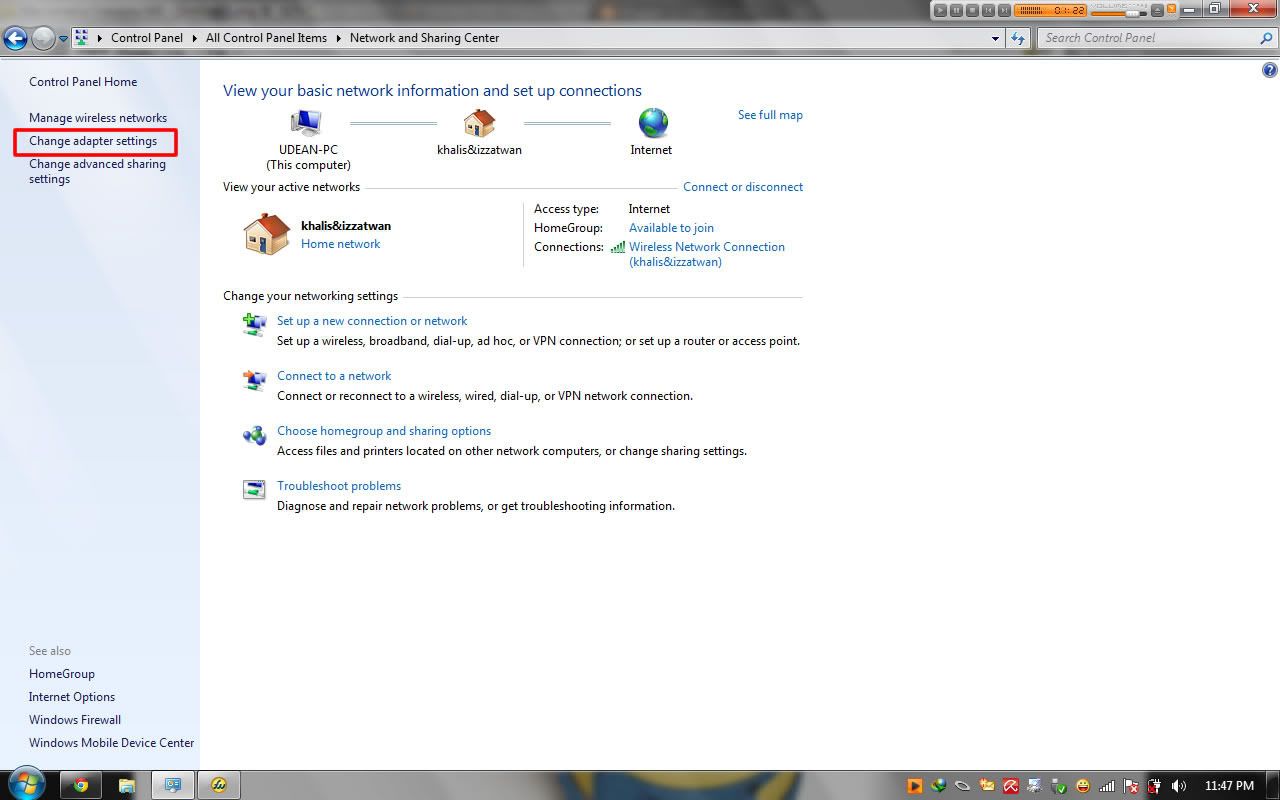The image size is (1280, 800).
Task: Select All Control Panel Items breadcrumb
Action: point(266,38)
